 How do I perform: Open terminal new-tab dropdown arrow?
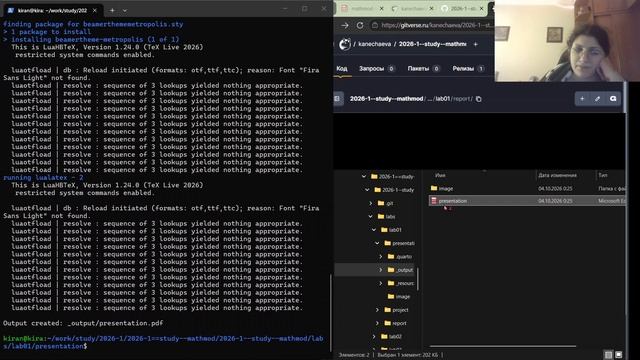click(124, 11)
